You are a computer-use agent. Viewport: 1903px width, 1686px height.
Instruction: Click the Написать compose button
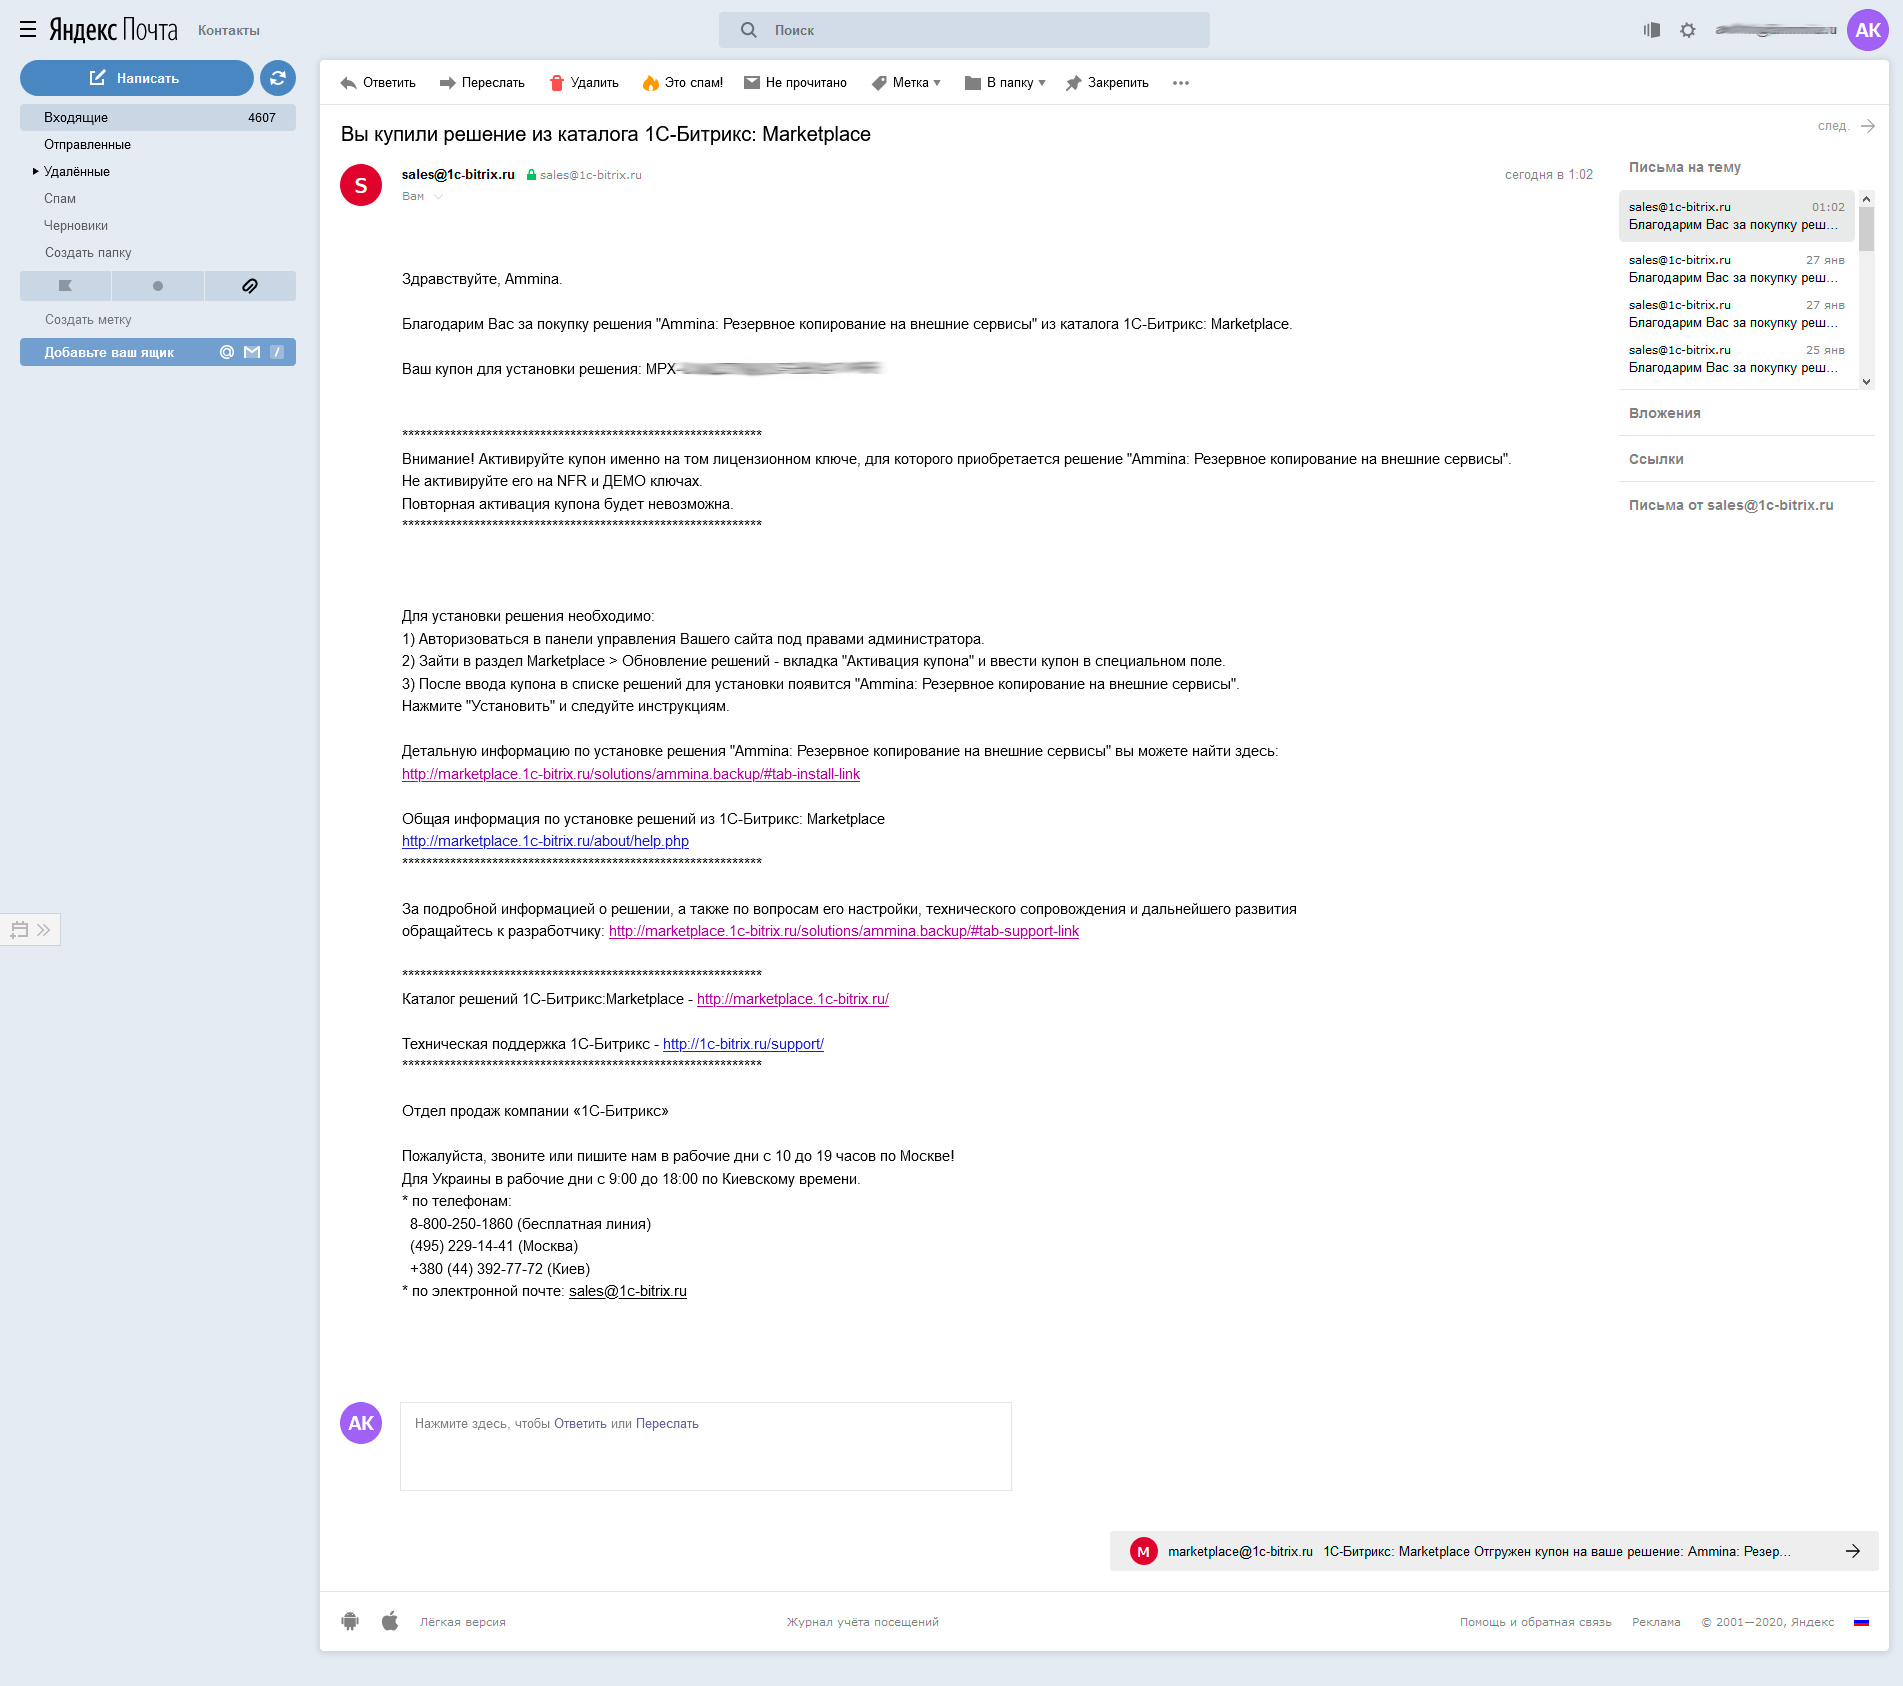[136, 78]
